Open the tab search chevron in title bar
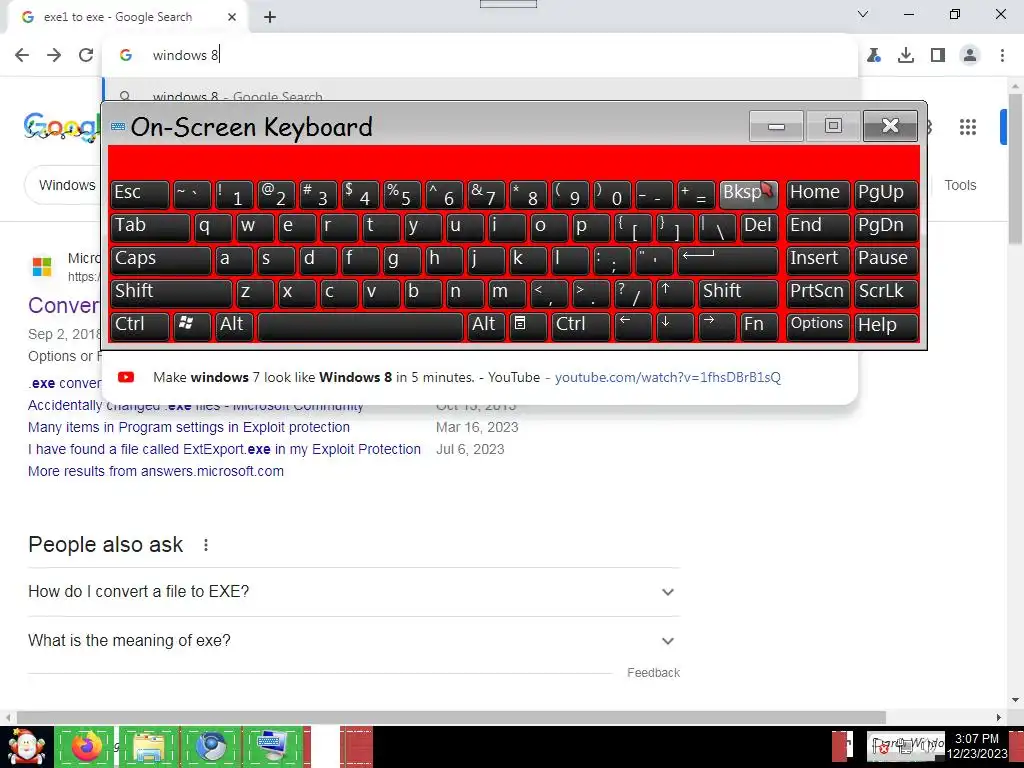 pos(863,14)
